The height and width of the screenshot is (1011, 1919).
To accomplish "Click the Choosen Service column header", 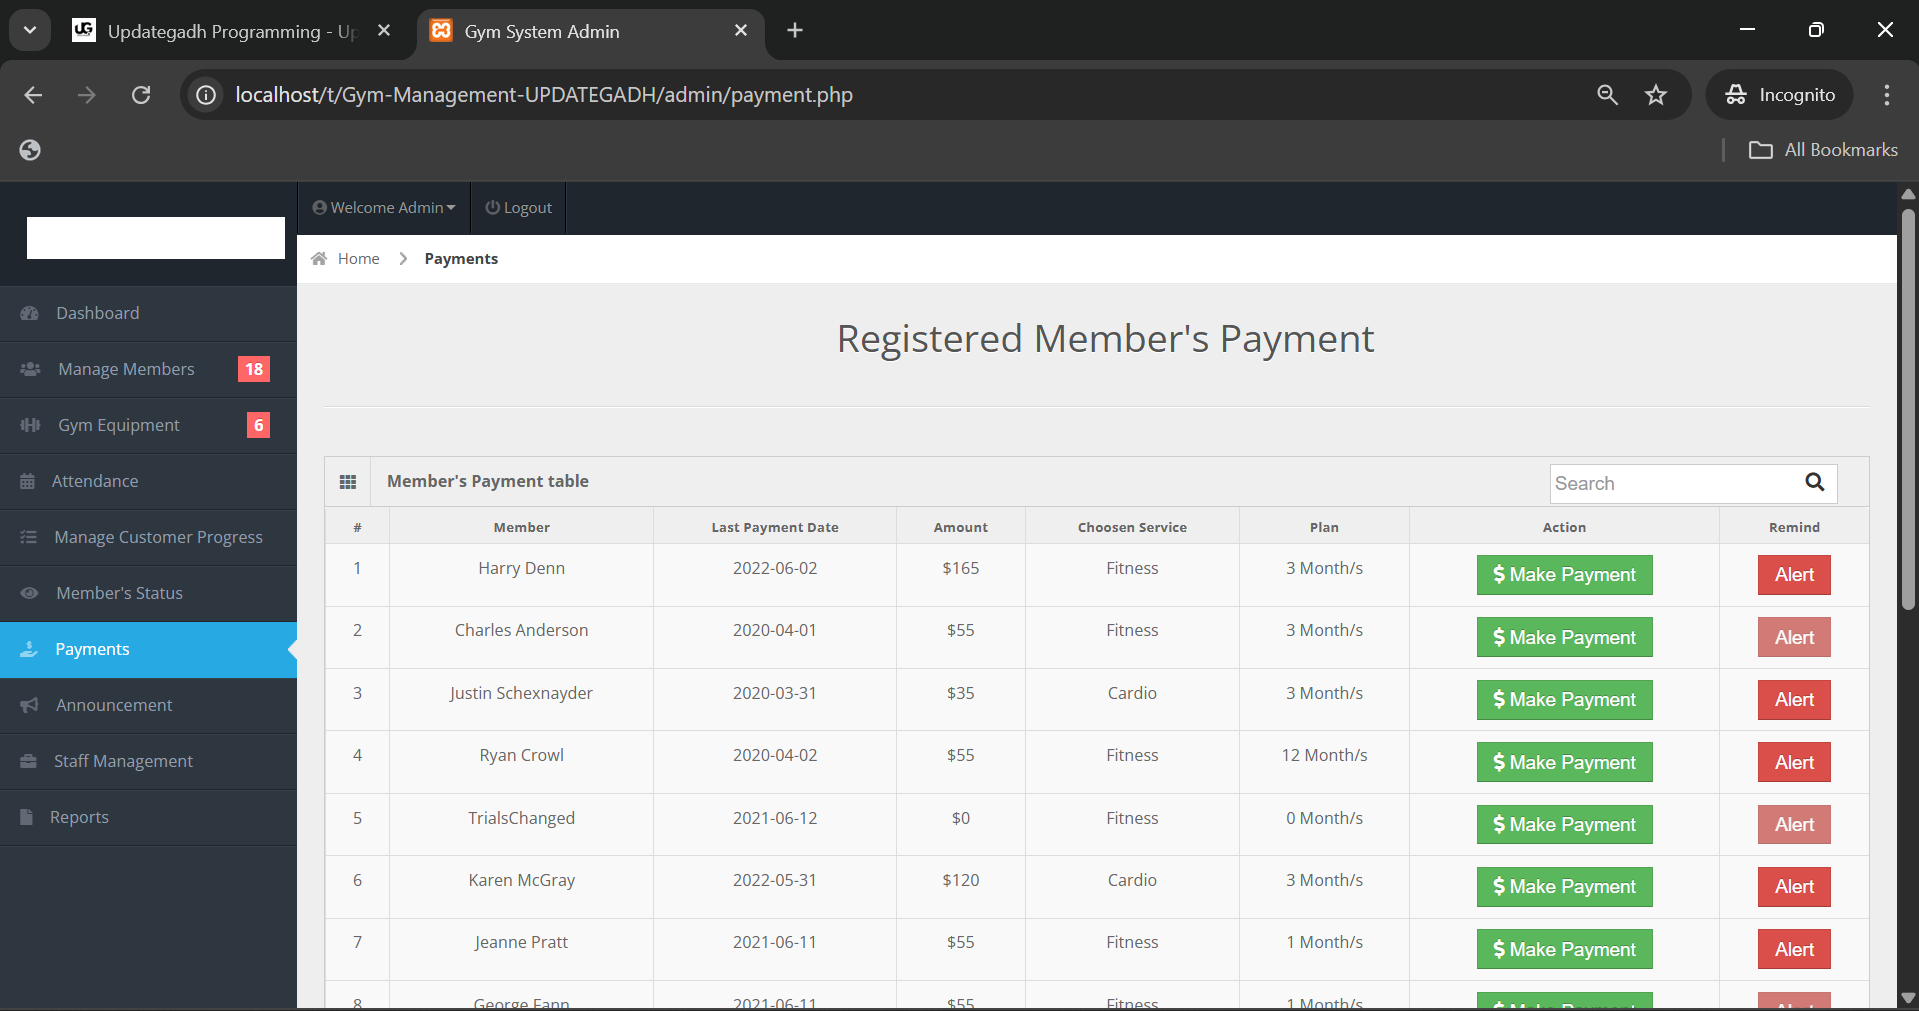I will tap(1132, 527).
